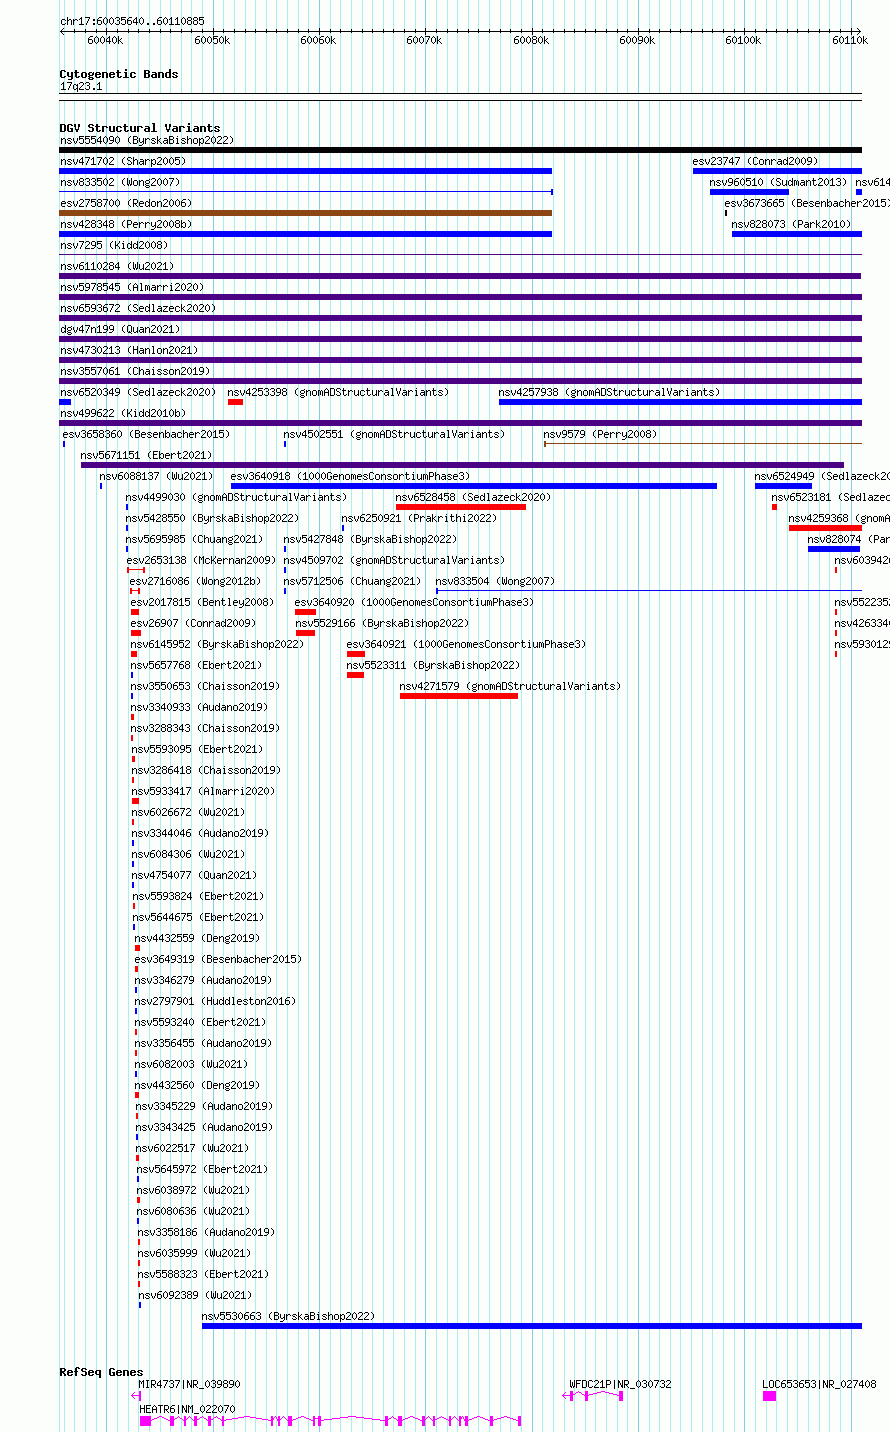This screenshot has height=1432, width=890.
Task: Click the brown esv2758700 (Redon2006) bar
Action: [x=305, y=213]
